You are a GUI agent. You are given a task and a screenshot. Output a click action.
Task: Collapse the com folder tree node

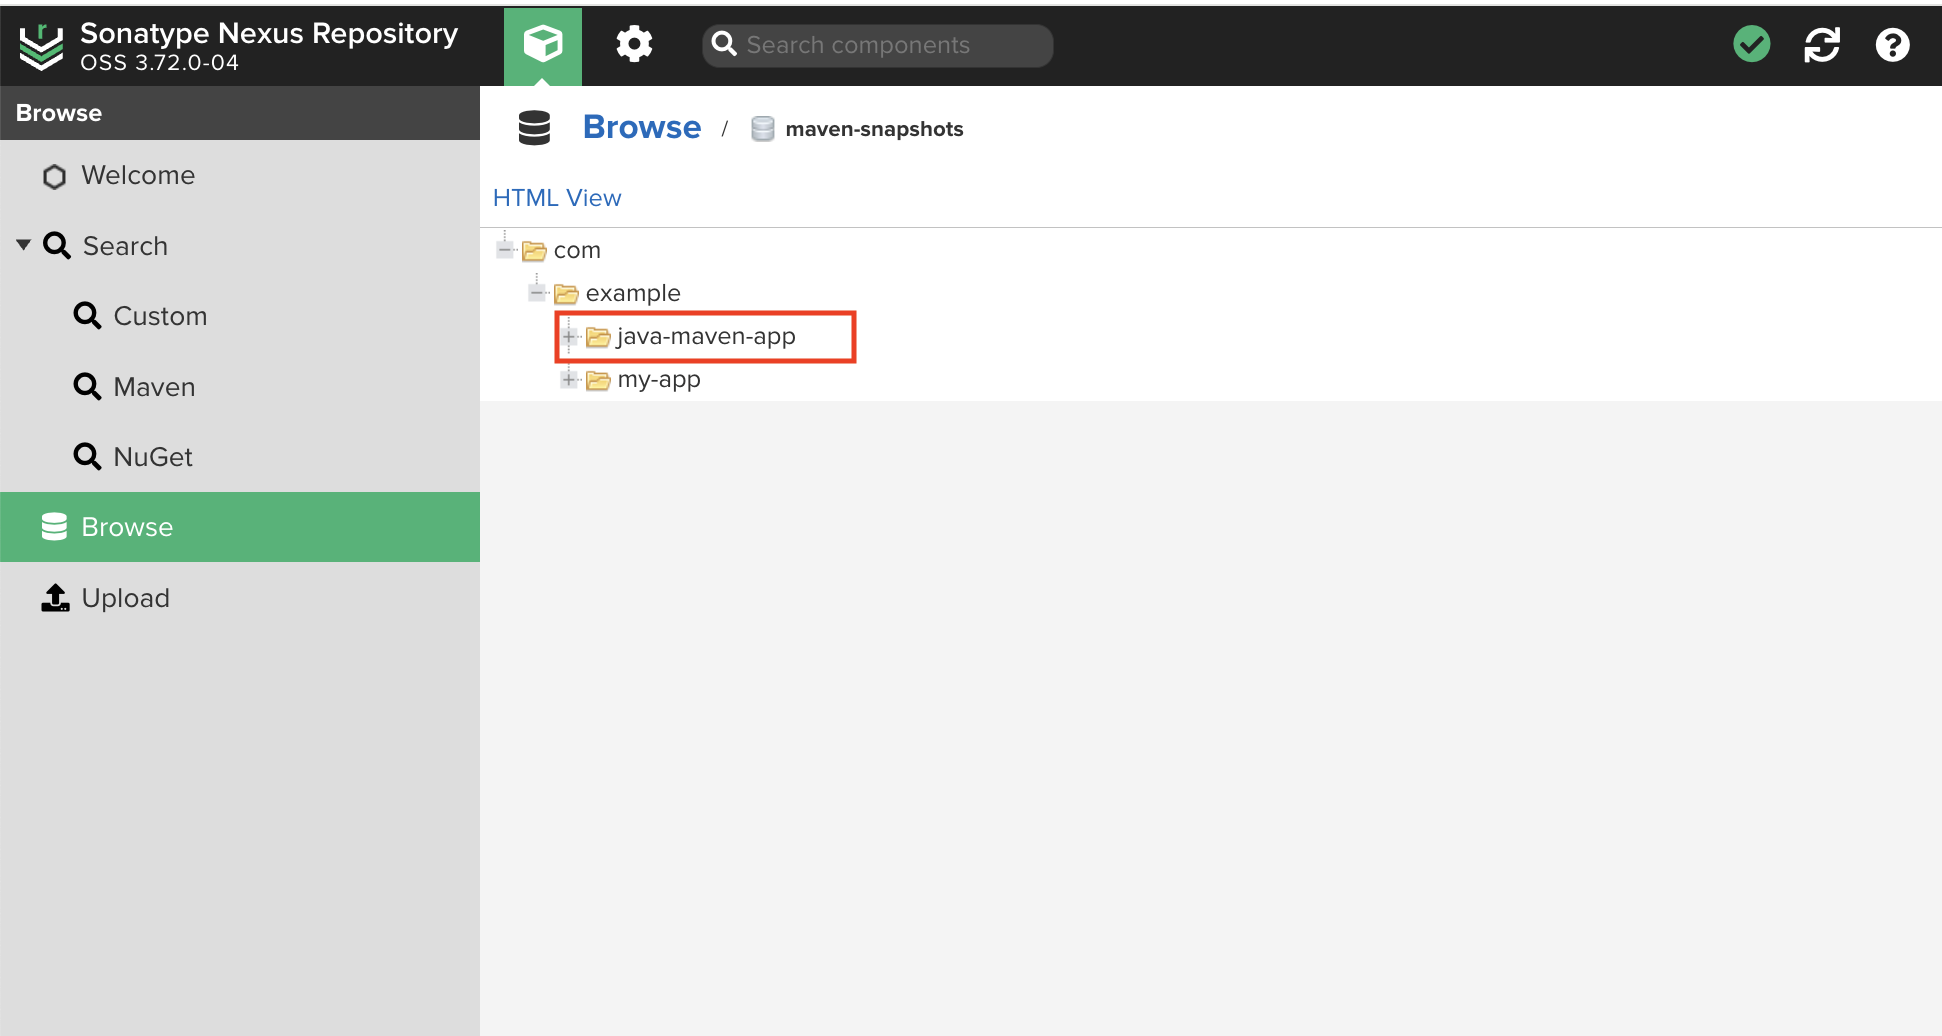pos(505,250)
